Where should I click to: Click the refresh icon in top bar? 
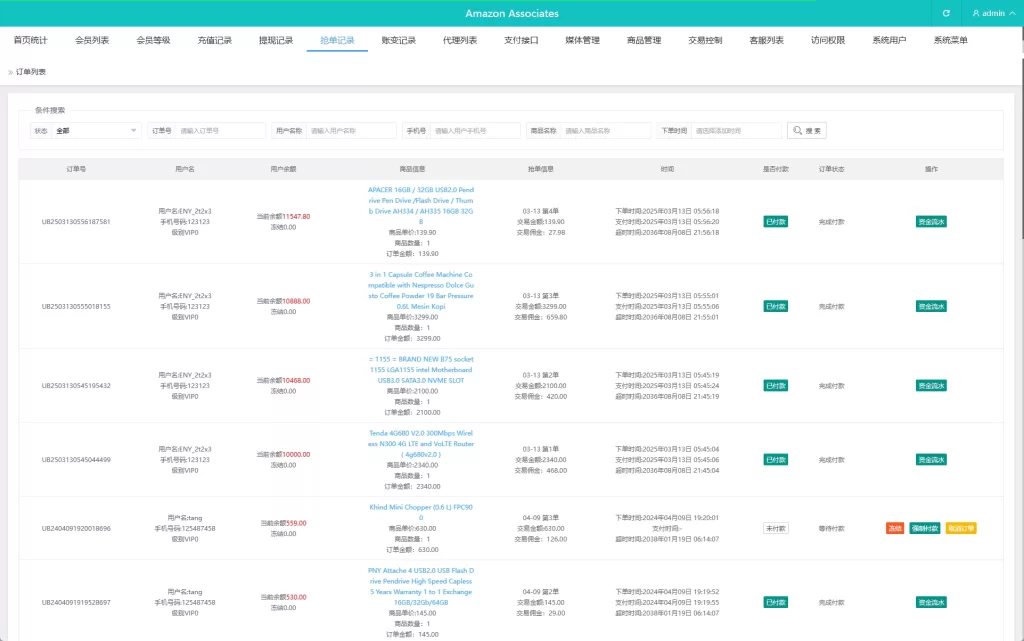coord(946,13)
